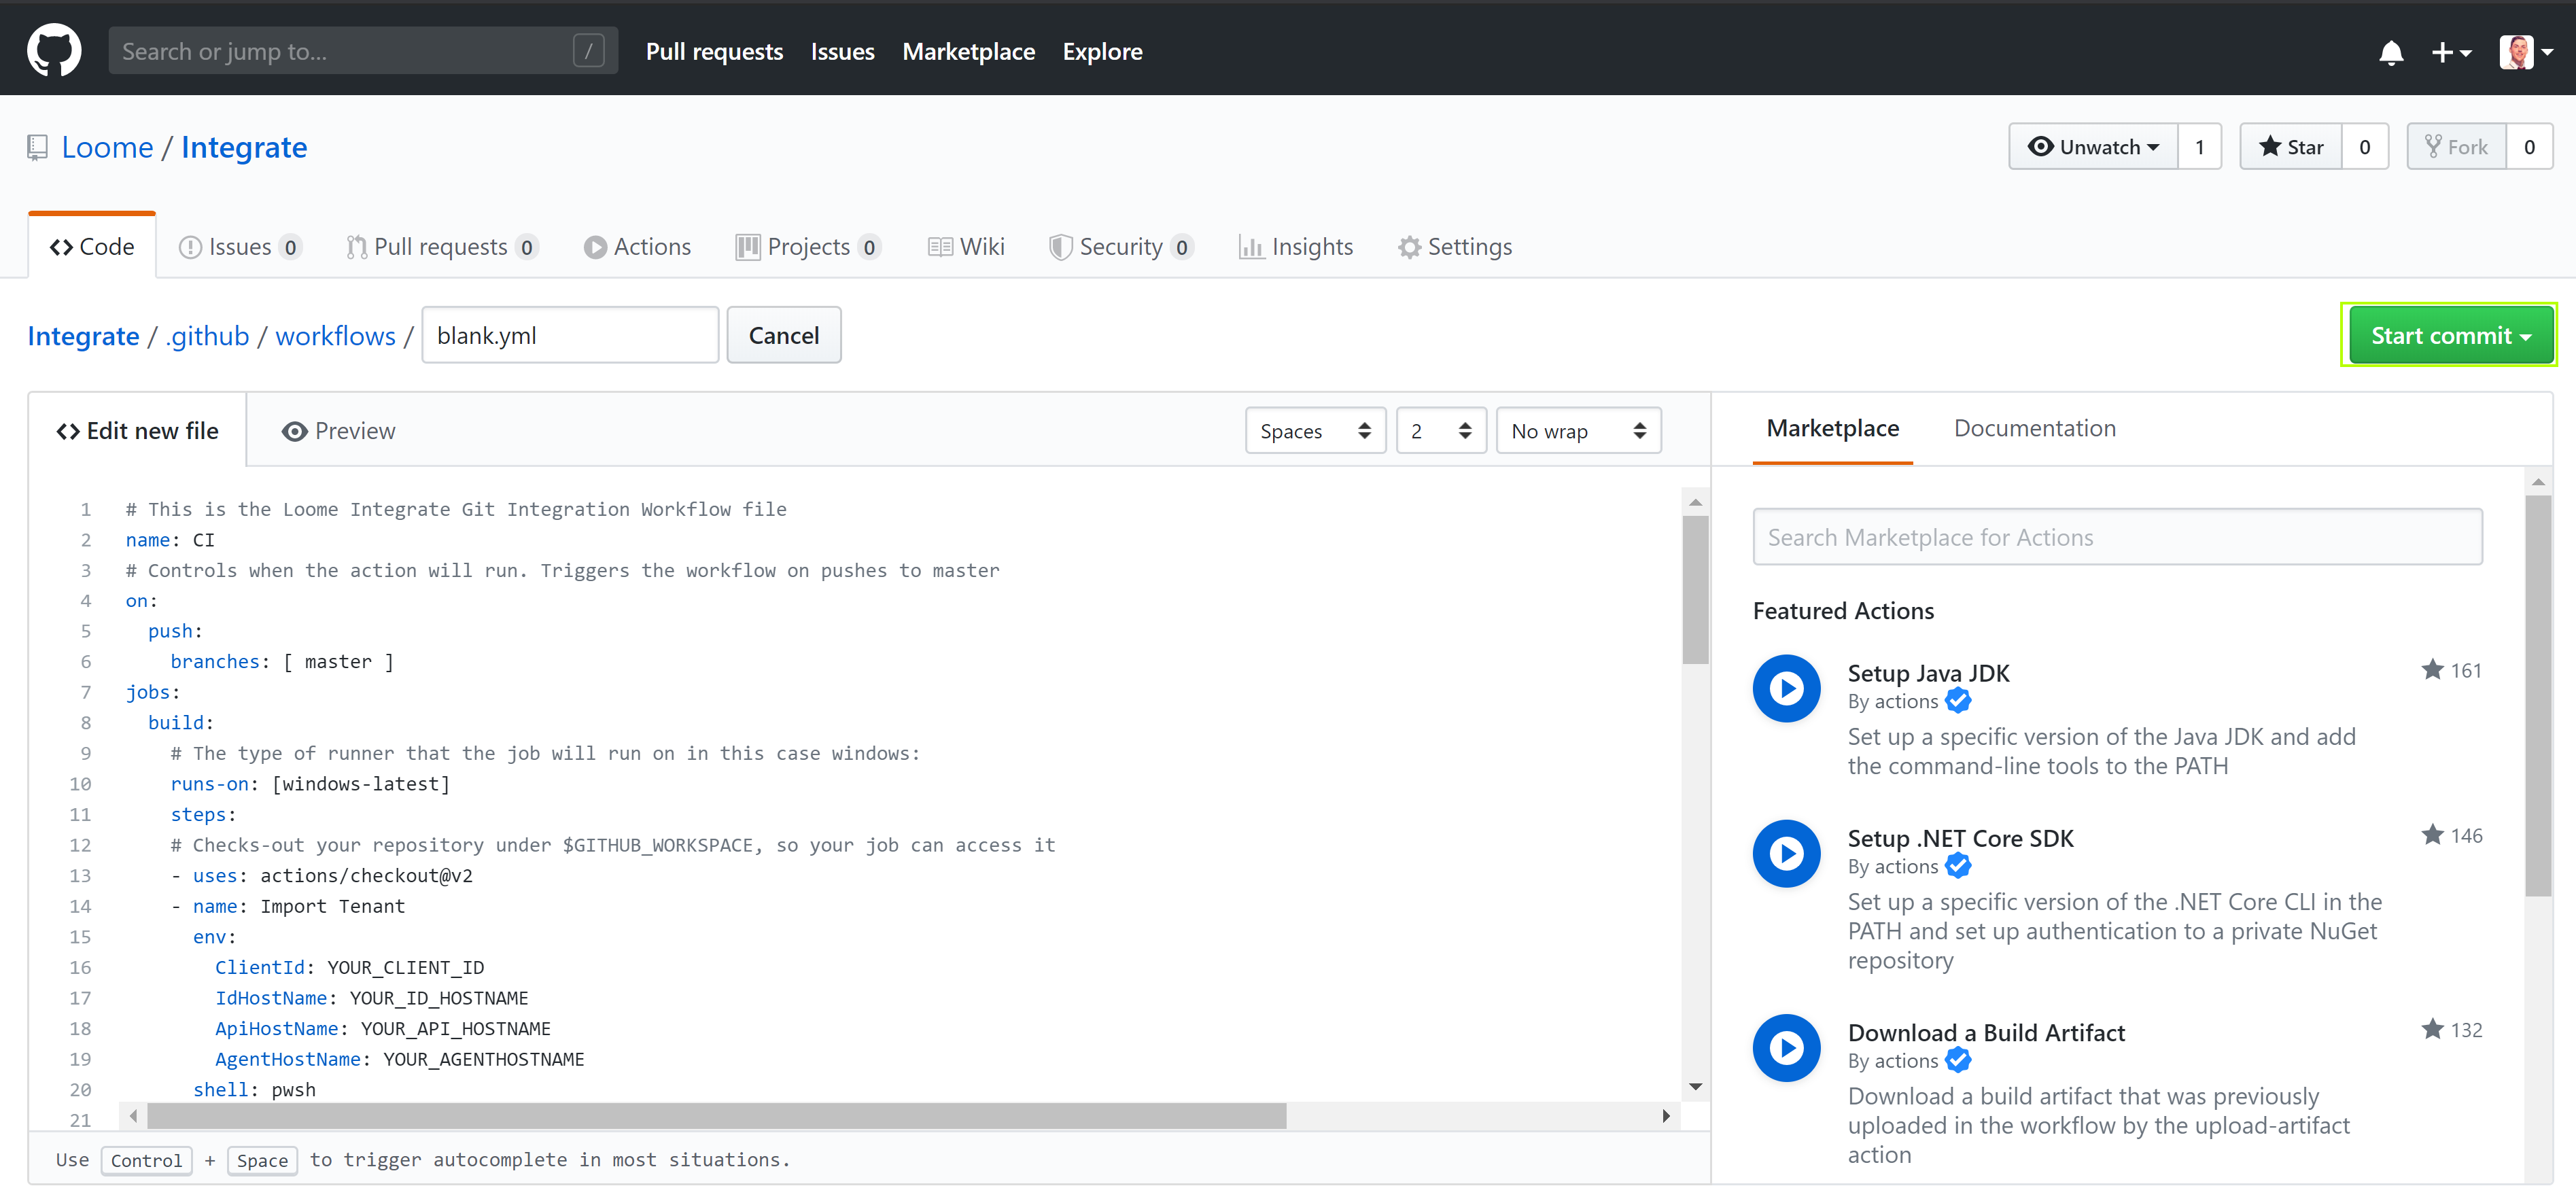Go to GitHub home via Octocat logo
The height and width of the screenshot is (1203, 2576).
54,50
